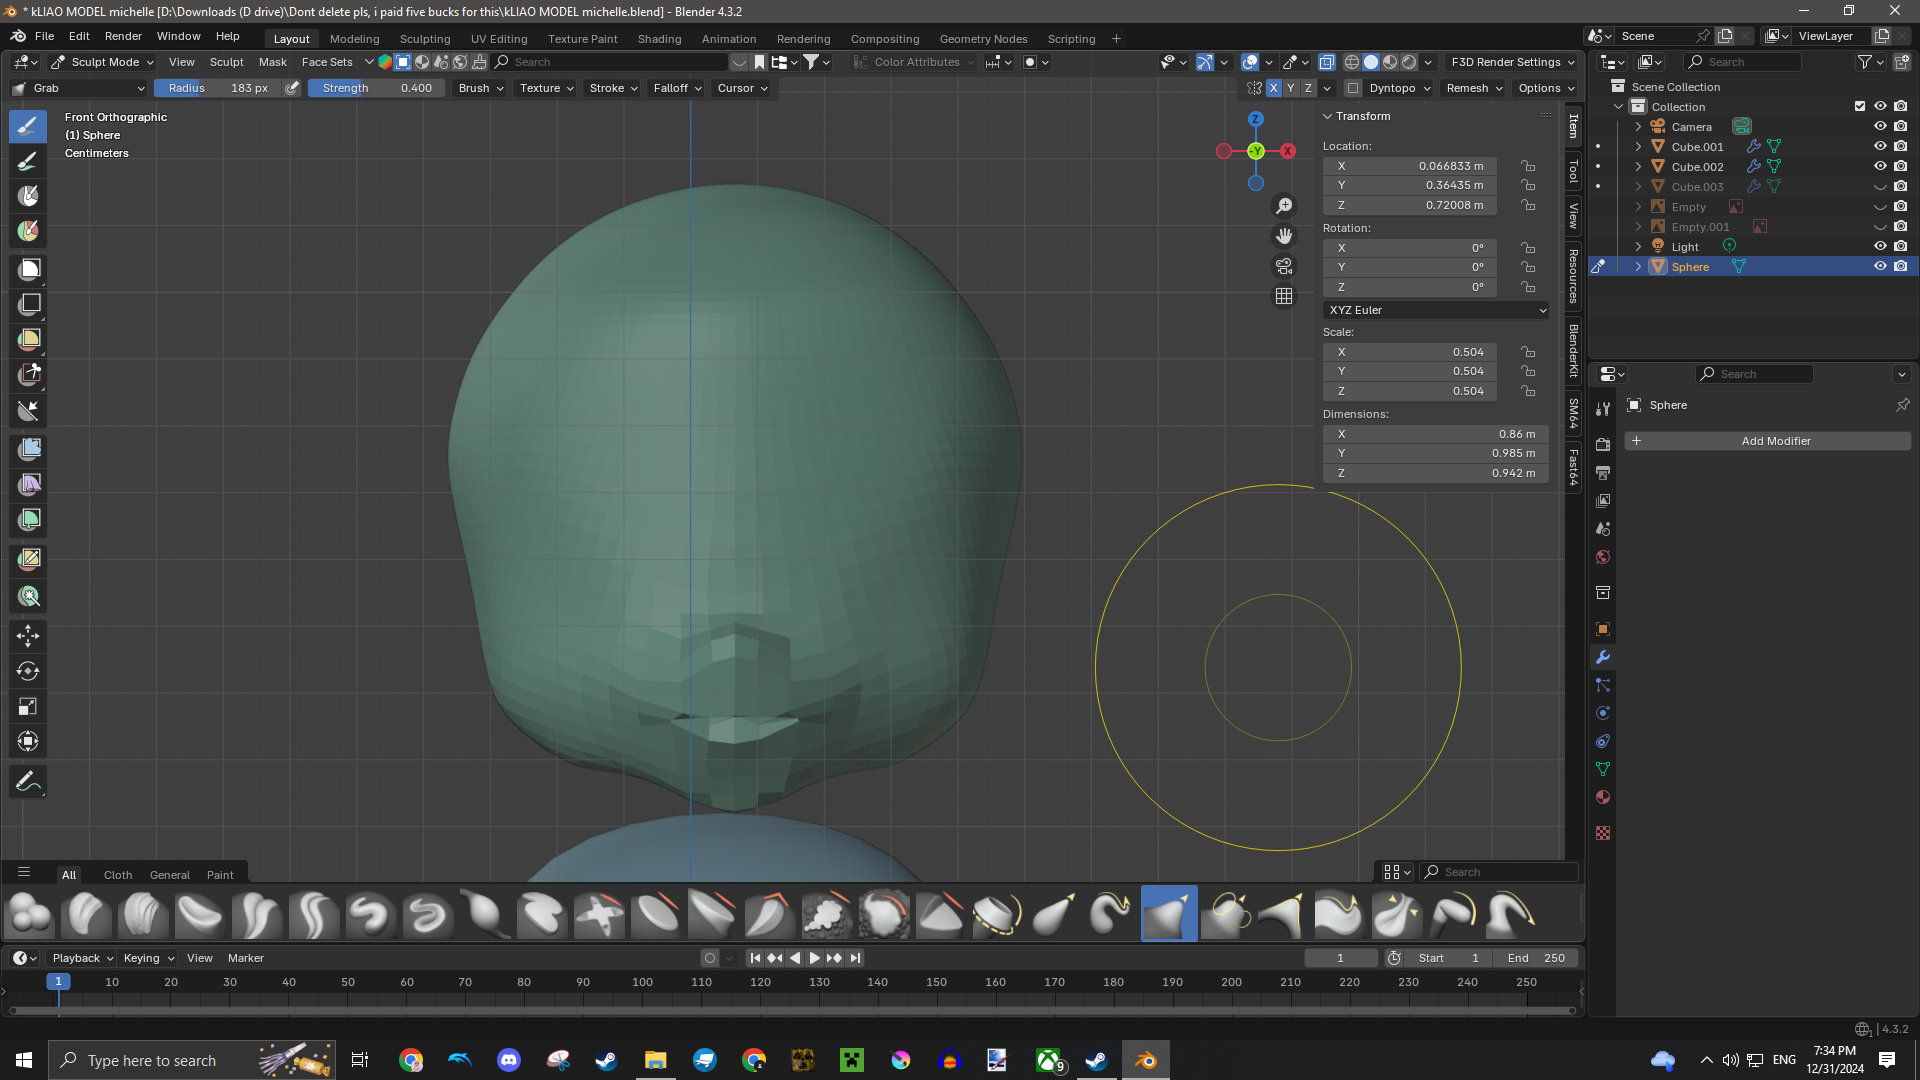Open the Modifiers wrench properties tab

pos(1603,657)
